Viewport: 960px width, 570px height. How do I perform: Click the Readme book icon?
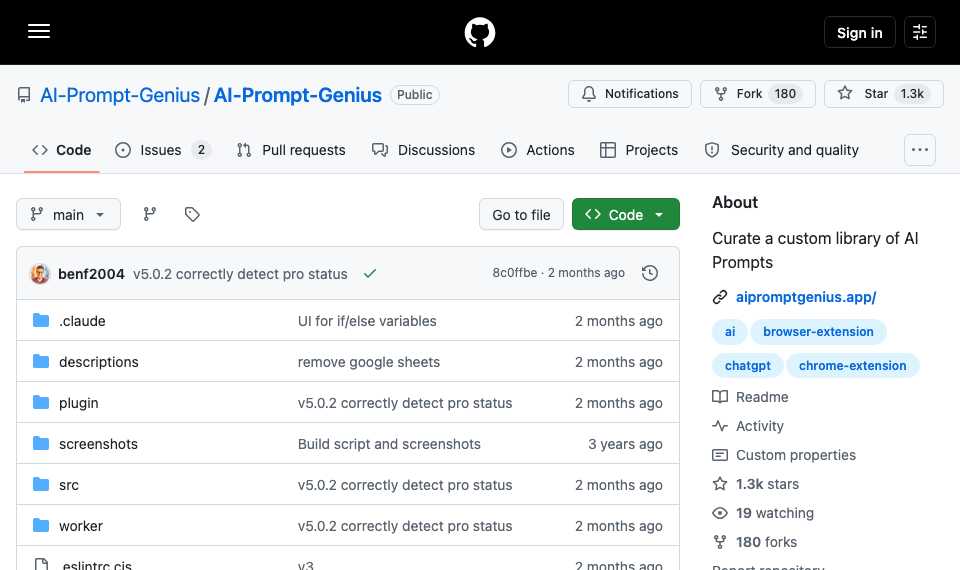(x=720, y=397)
